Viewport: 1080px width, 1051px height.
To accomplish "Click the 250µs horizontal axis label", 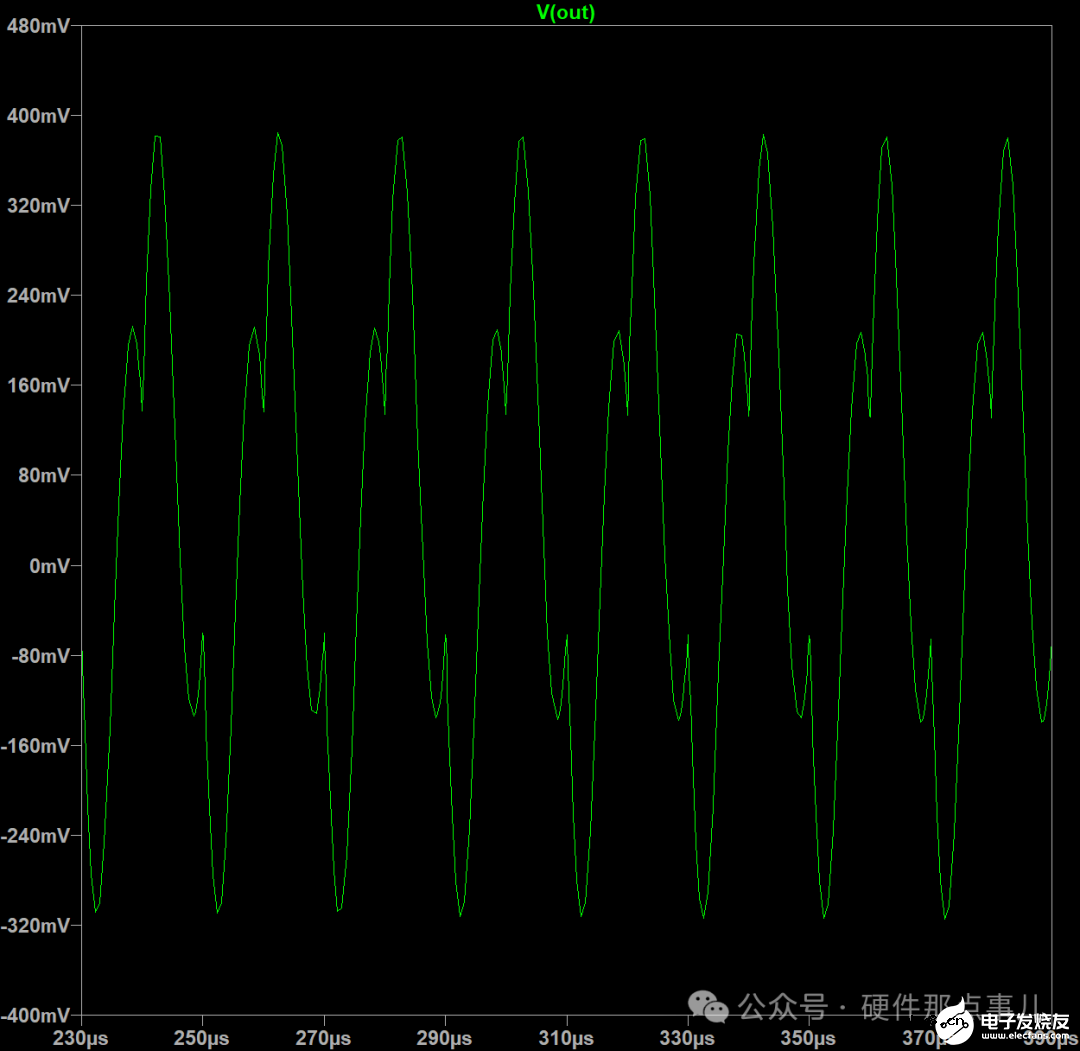I will pos(203,1038).
